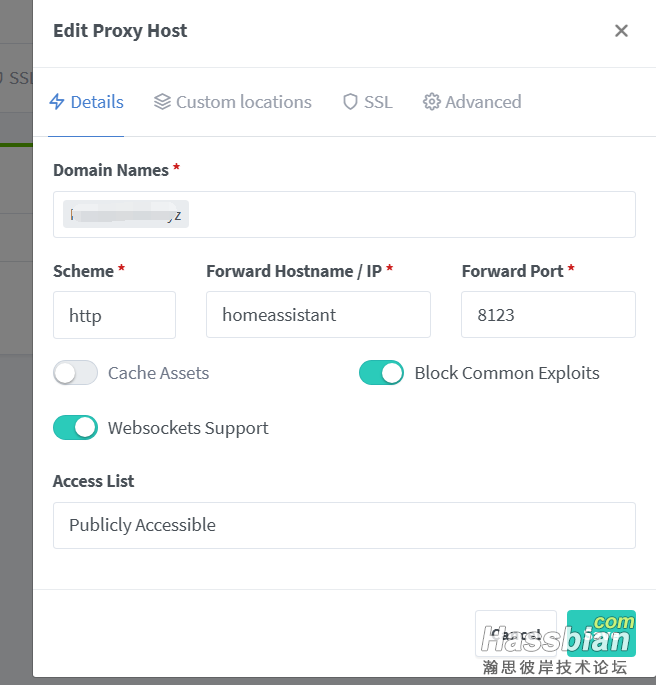This screenshot has width=656, height=685.
Task: Open the Access List Publicly Accessible dropdown
Action: (344, 525)
